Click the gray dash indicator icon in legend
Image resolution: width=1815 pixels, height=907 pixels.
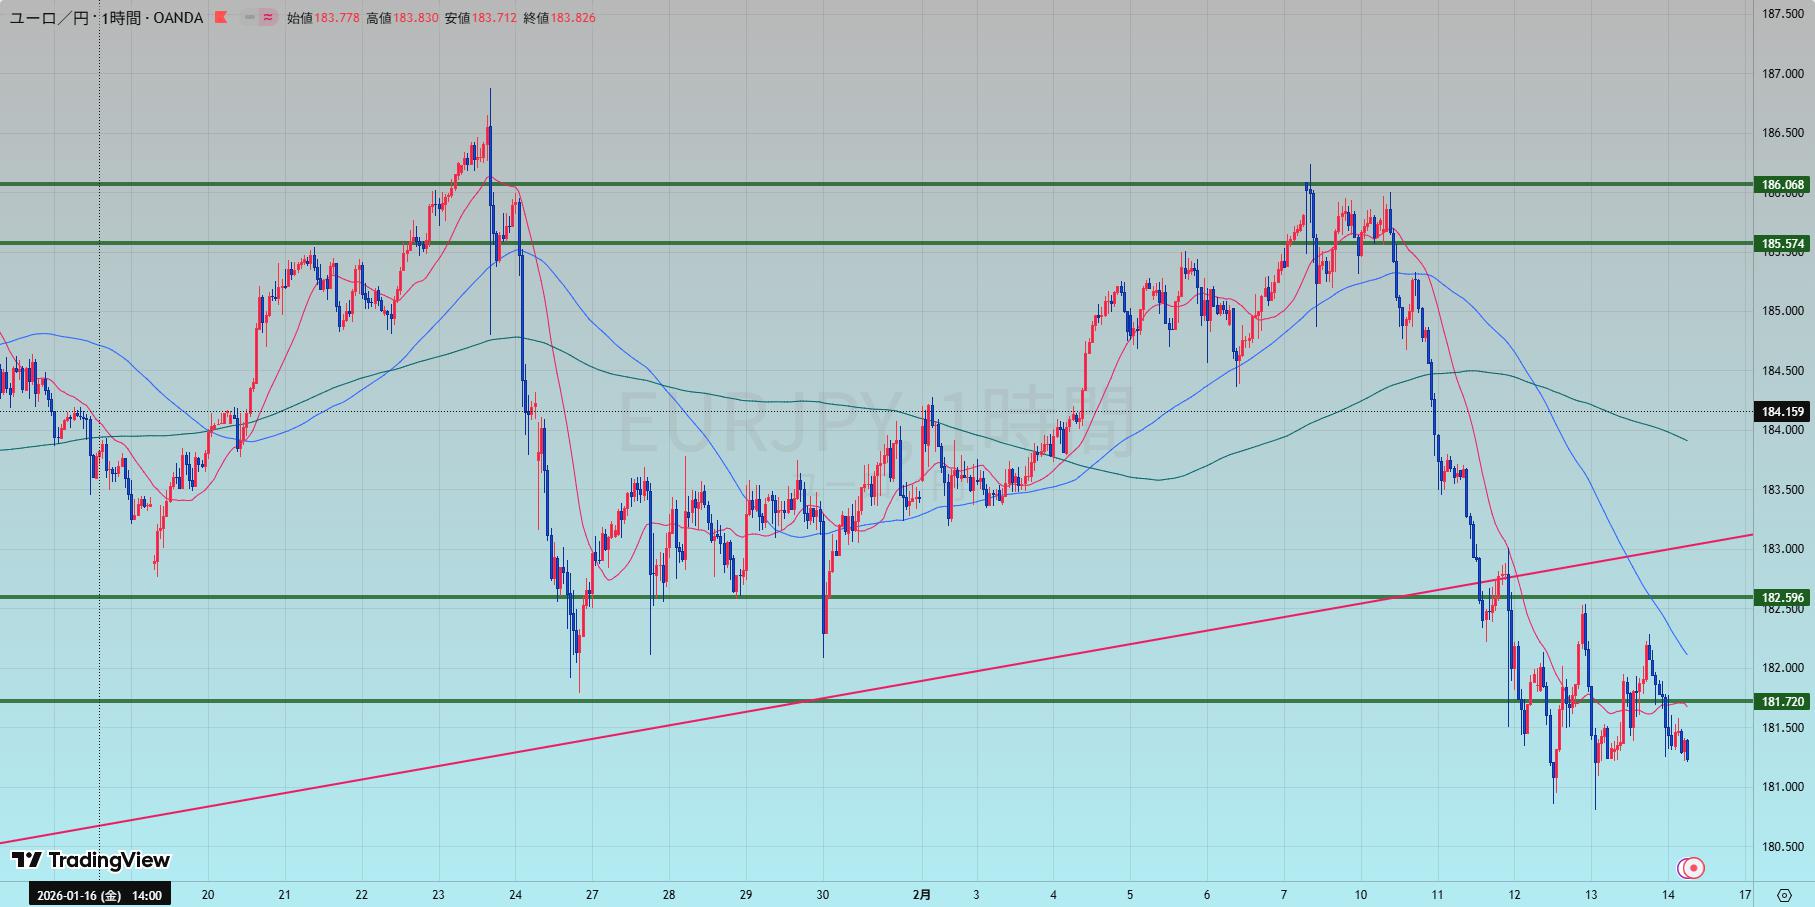249,18
